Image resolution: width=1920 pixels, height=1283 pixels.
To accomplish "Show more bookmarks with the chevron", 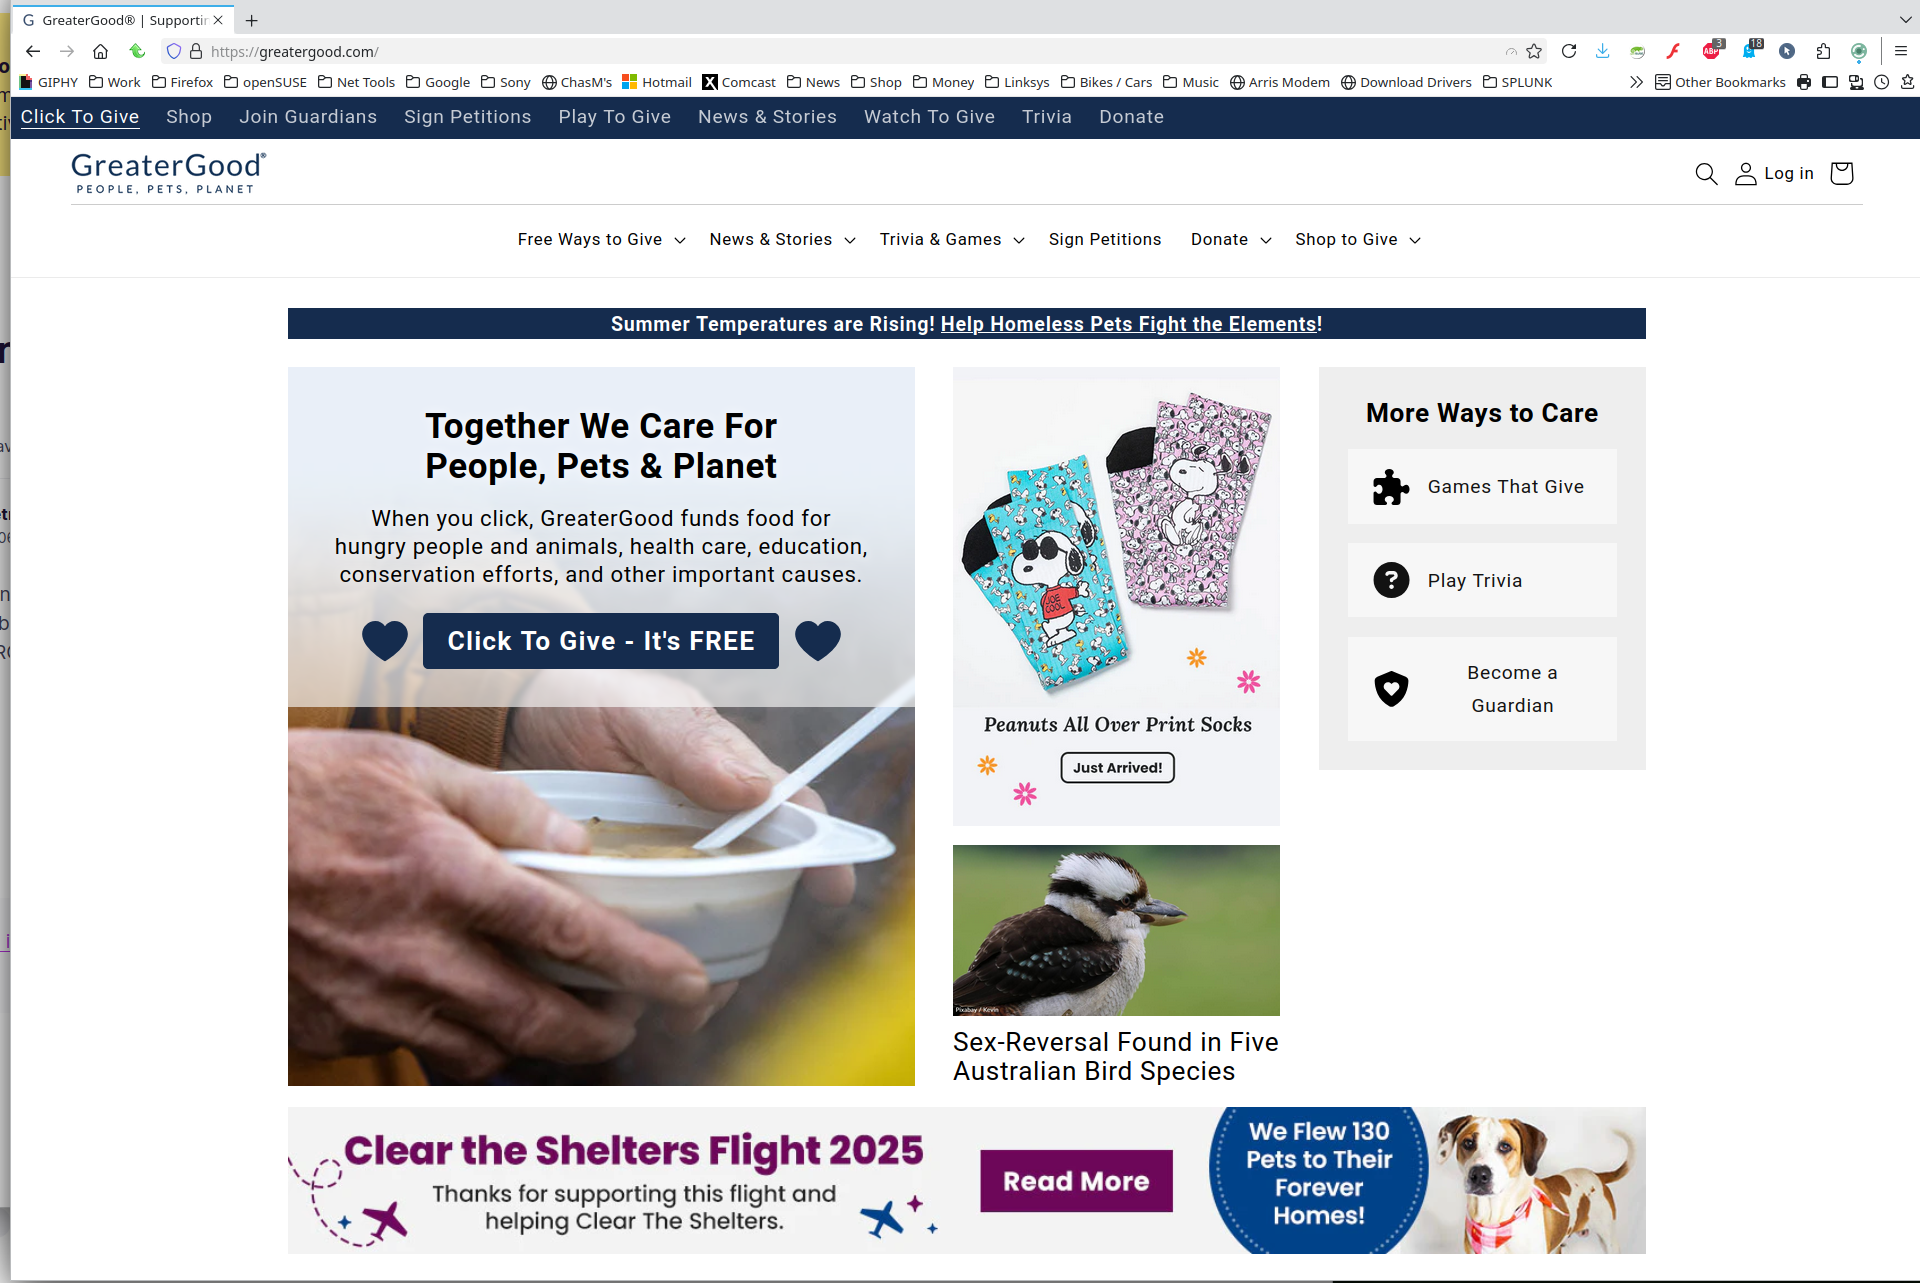I will pos(1636,82).
